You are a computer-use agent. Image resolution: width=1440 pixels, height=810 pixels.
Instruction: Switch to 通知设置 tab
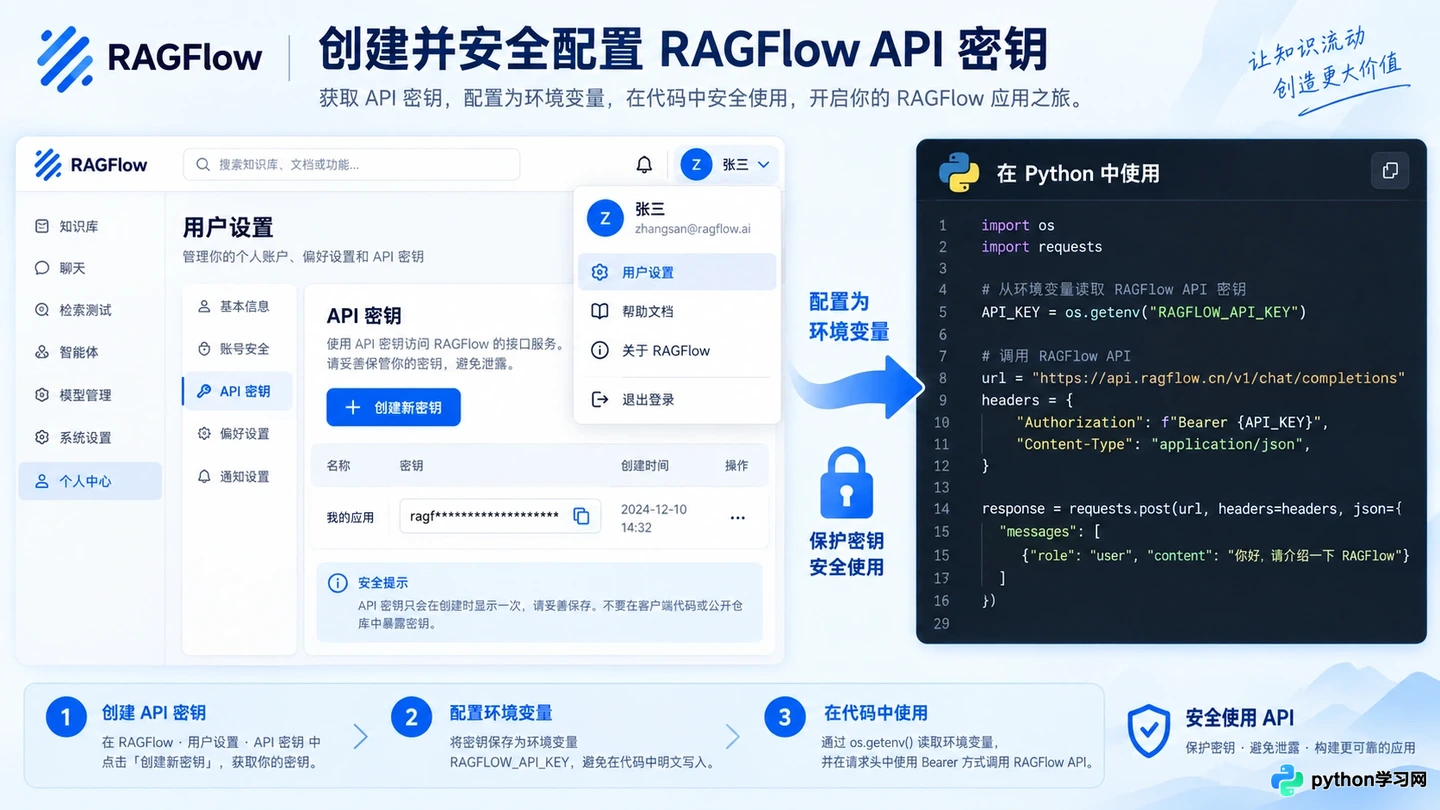238,477
